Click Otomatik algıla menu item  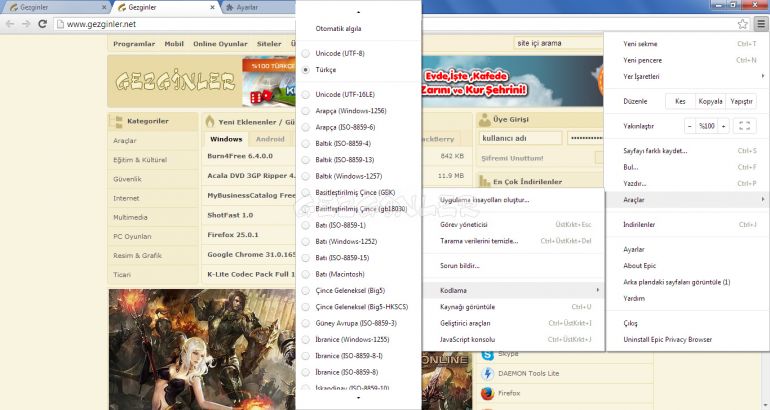tap(338, 28)
